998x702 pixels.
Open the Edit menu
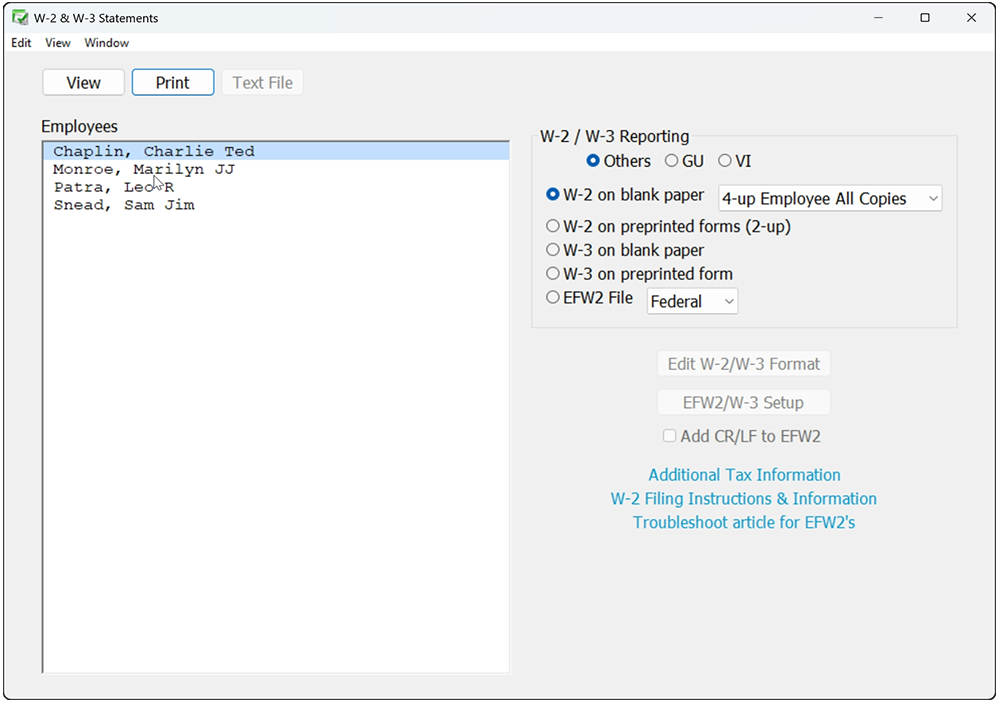[x=21, y=43]
